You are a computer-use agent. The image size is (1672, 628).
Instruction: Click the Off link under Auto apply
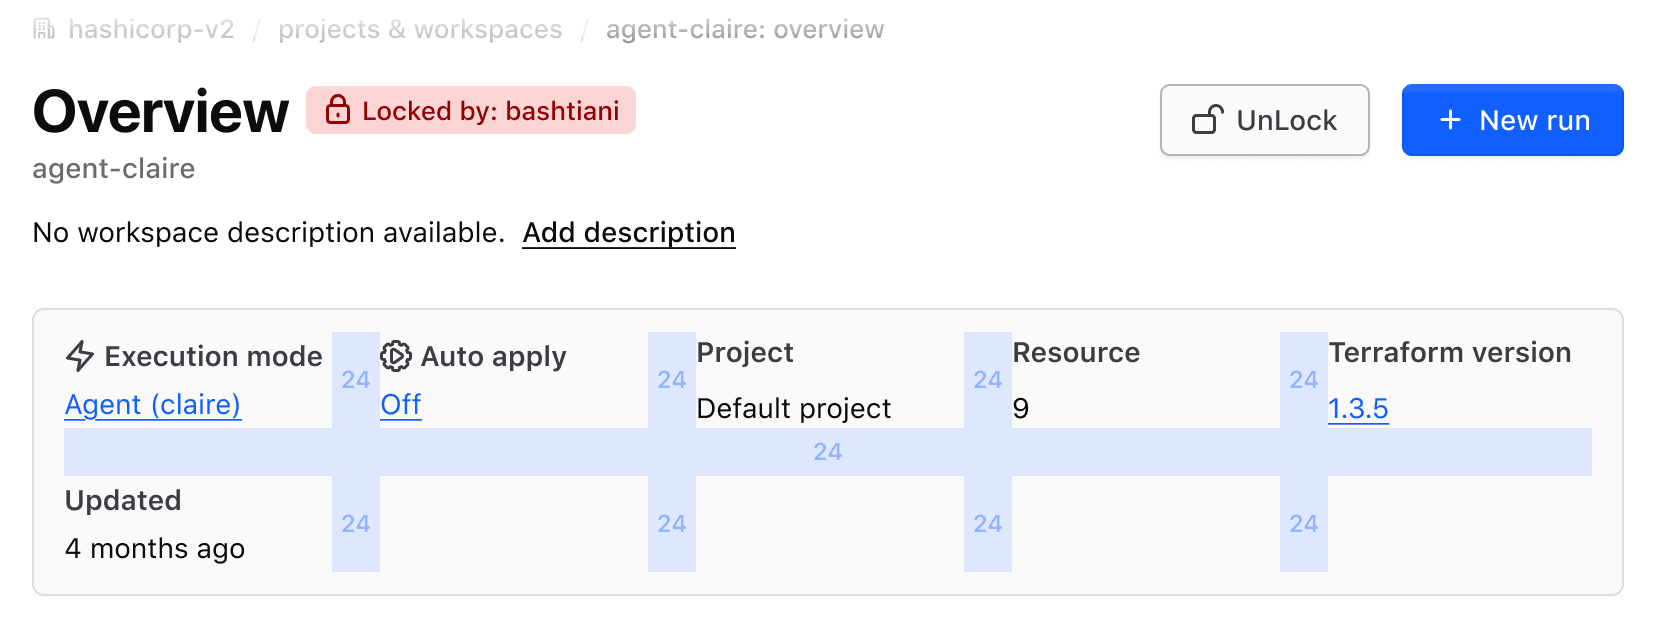pyautogui.click(x=401, y=405)
